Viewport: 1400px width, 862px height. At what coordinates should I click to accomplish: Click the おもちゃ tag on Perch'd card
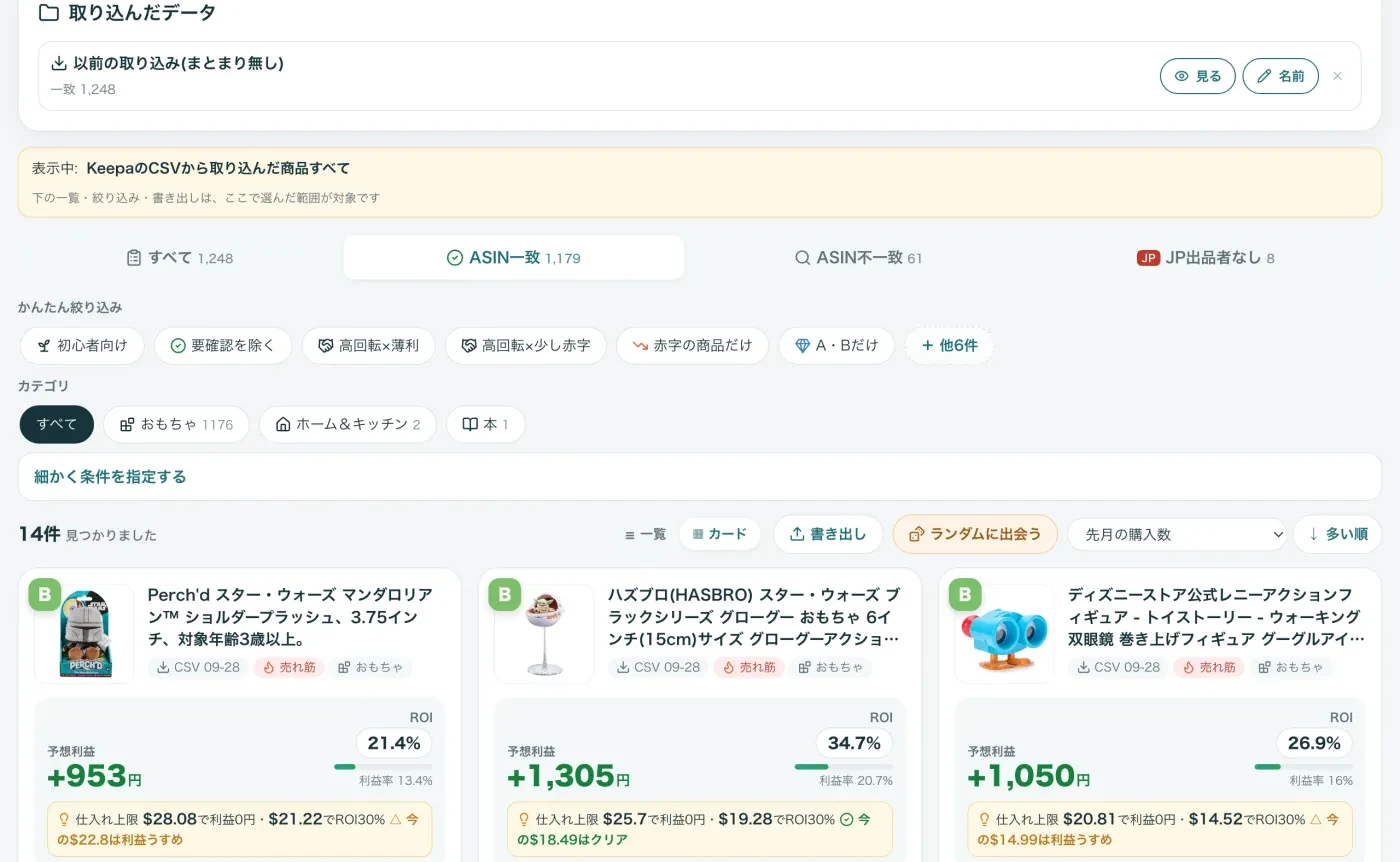370,667
